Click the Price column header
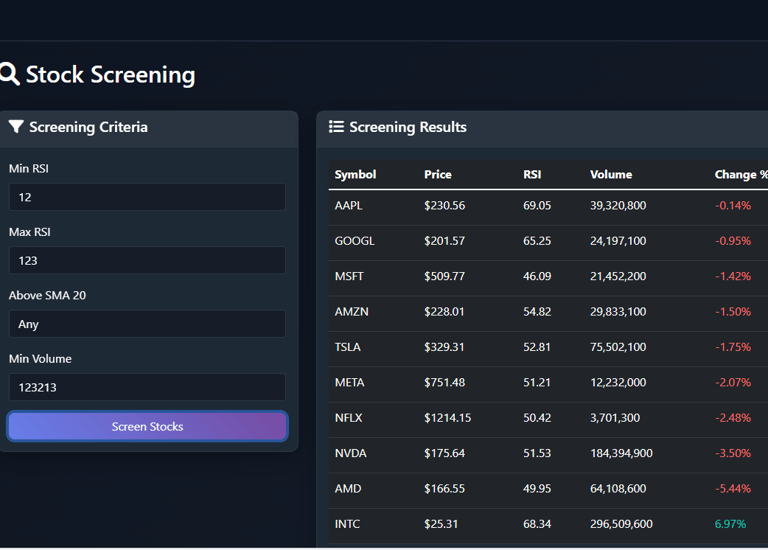The width and height of the screenshot is (768, 550). pos(438,174)
